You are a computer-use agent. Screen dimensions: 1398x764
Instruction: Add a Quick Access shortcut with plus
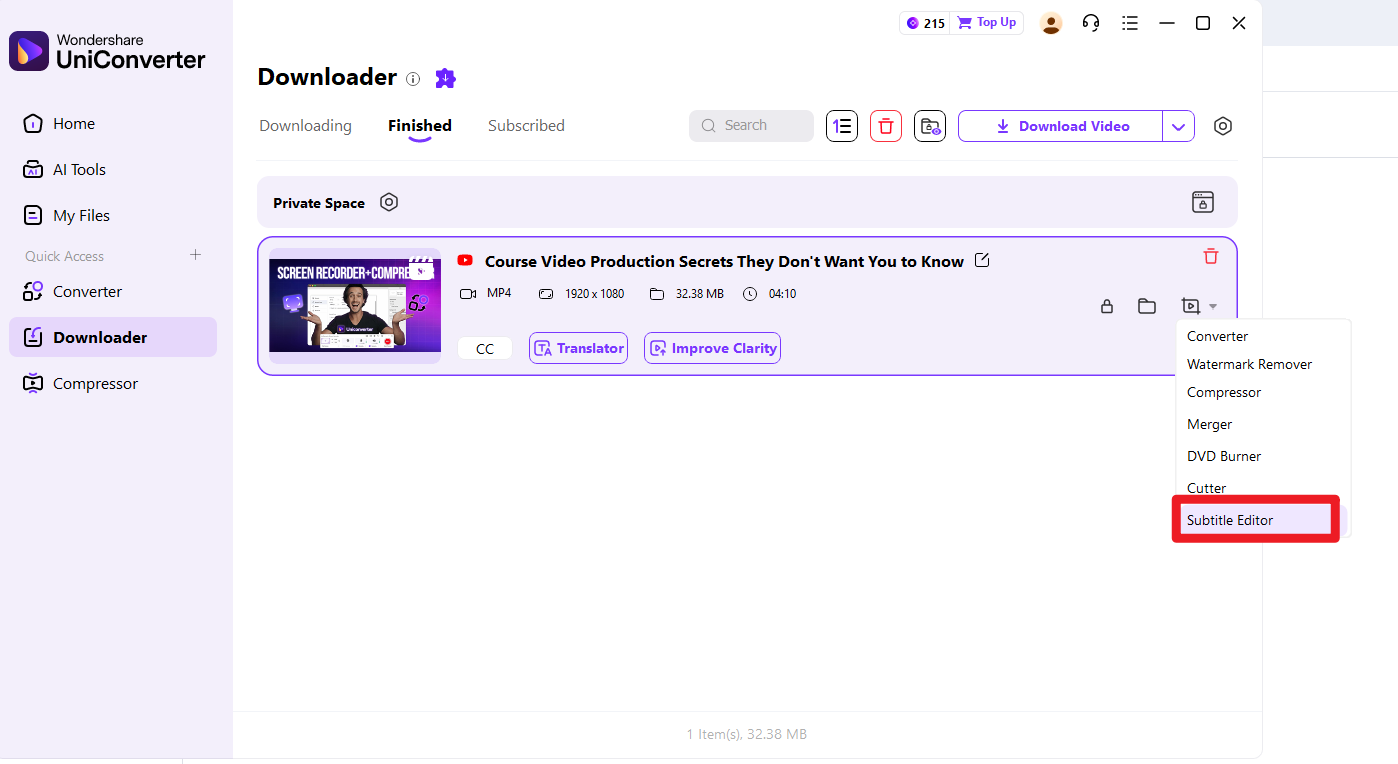tap(196, 255)
